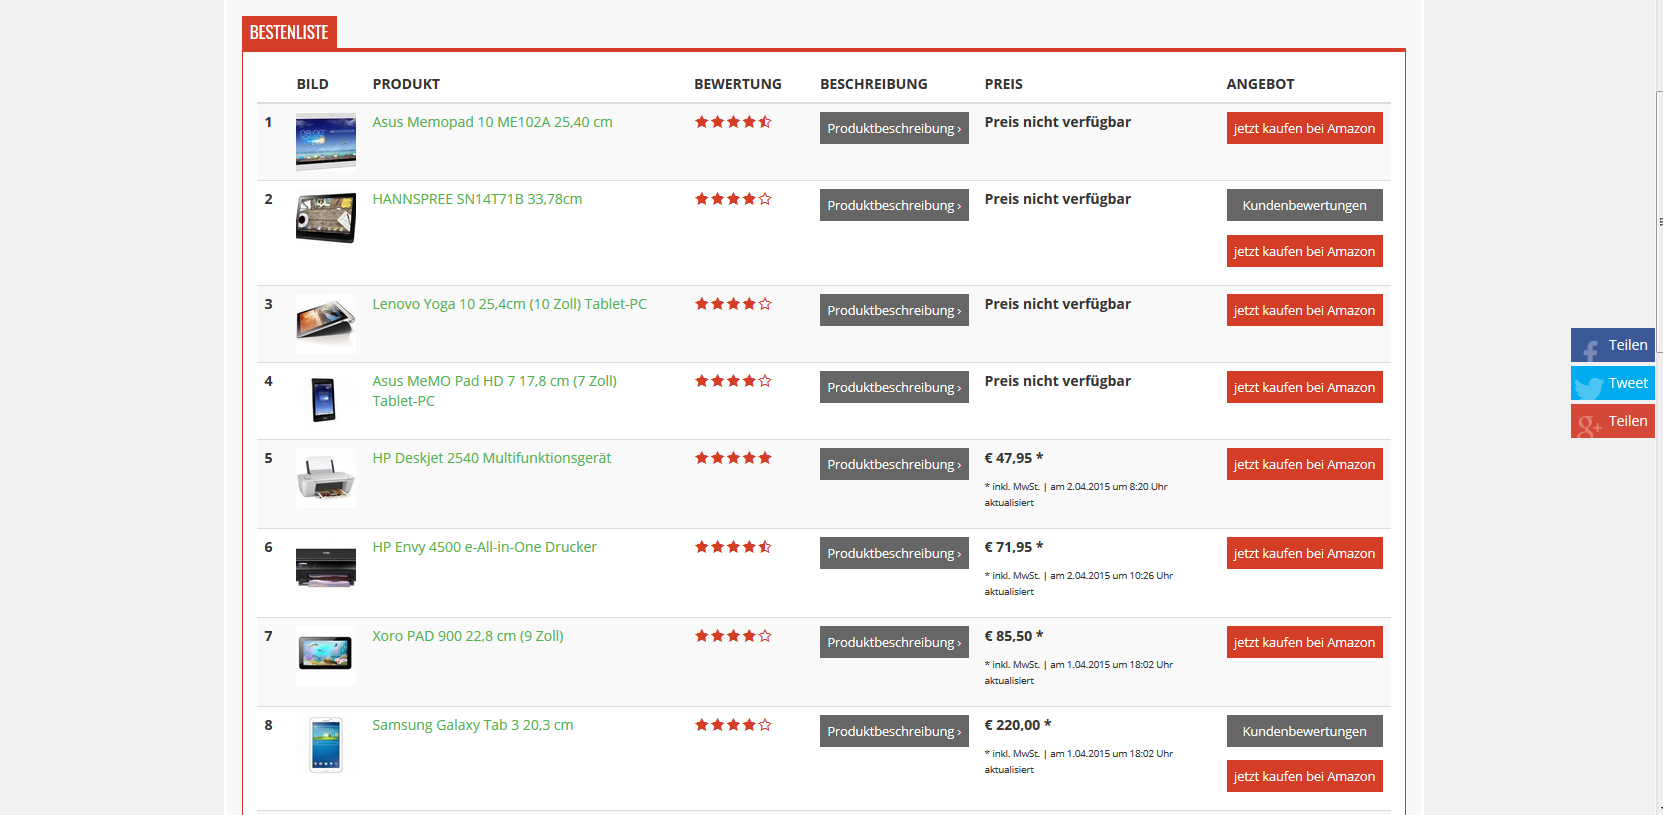
Task: Share on Facebook via Teilen button
Action: [x=1612, y=345]
